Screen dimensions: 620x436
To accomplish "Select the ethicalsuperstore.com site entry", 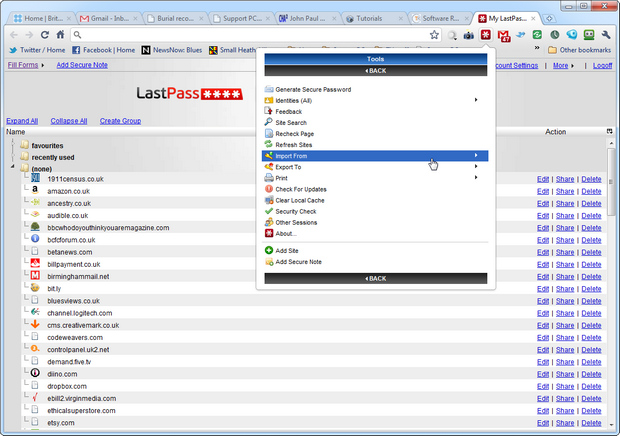I will (81, 410).
